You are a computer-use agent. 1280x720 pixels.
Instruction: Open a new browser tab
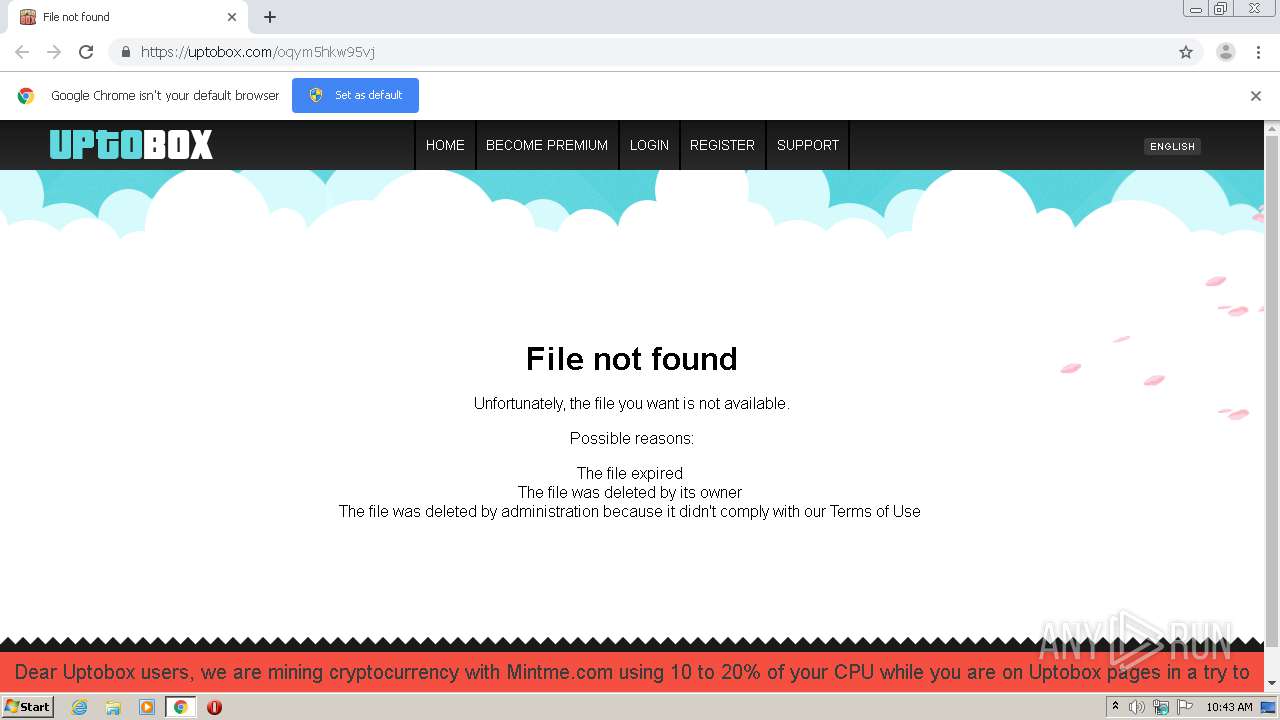pyautogui.click(x=270, y=17)
